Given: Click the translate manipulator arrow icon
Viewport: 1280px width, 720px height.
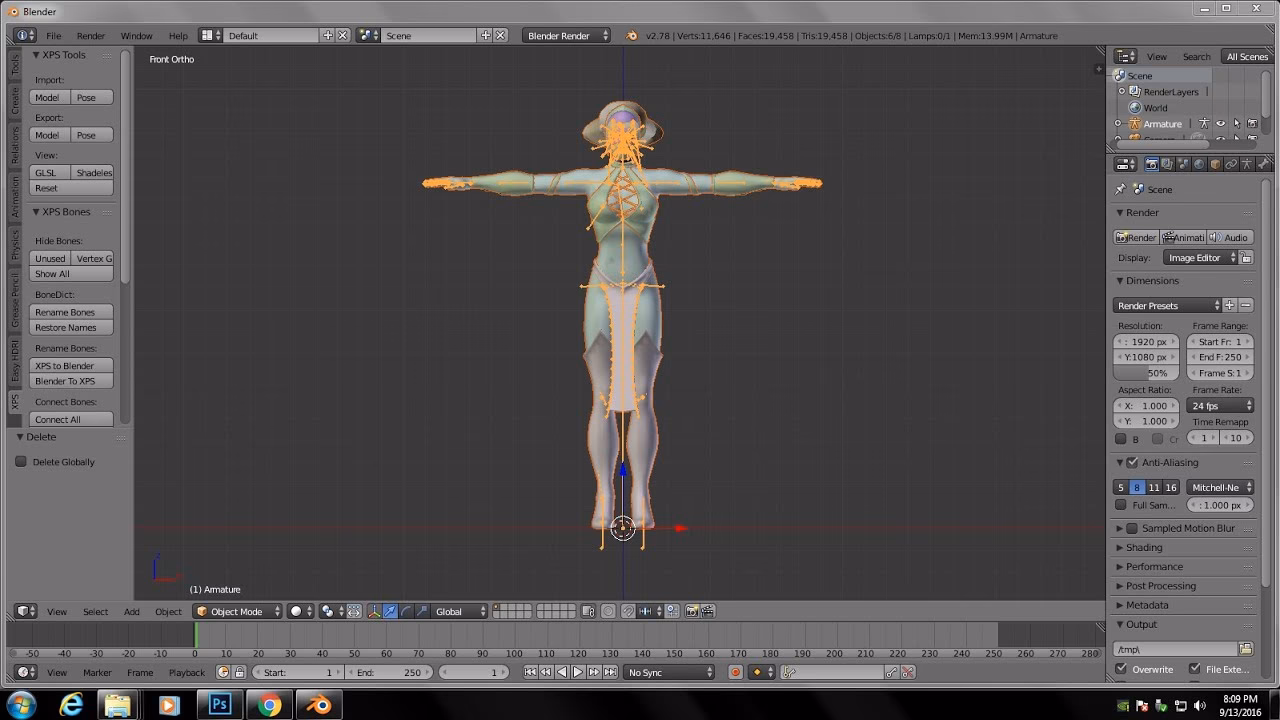Looking at the screenshot, I should click(390, 611).
